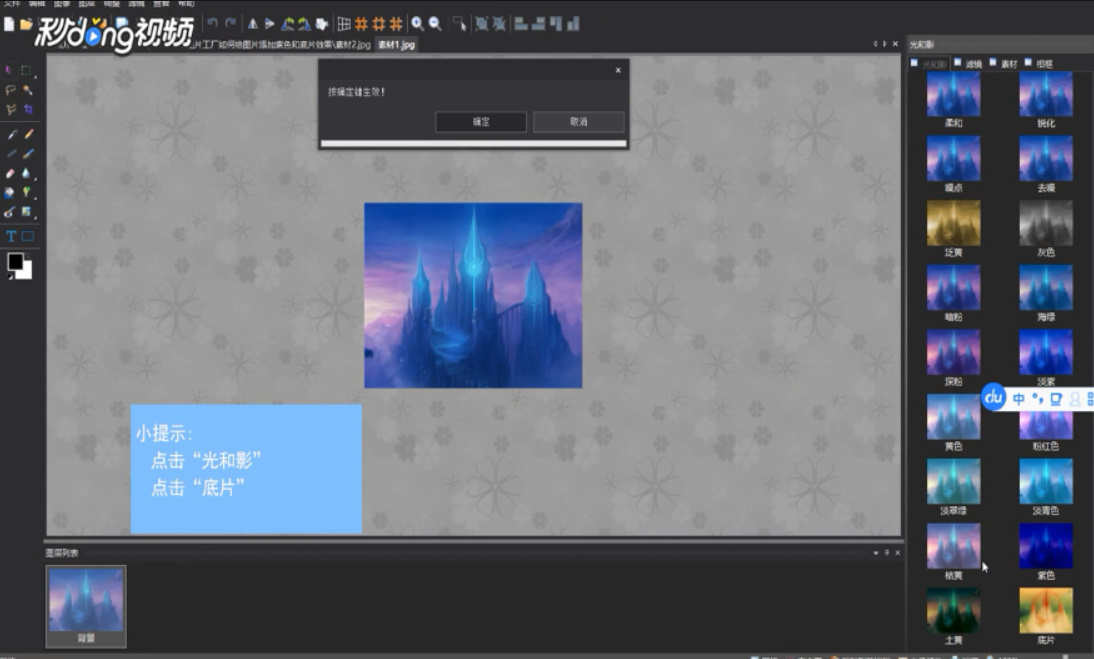The image size is (1094, 659).
Task: Click the zoom out magnifier icon
Action: [435, 24]
